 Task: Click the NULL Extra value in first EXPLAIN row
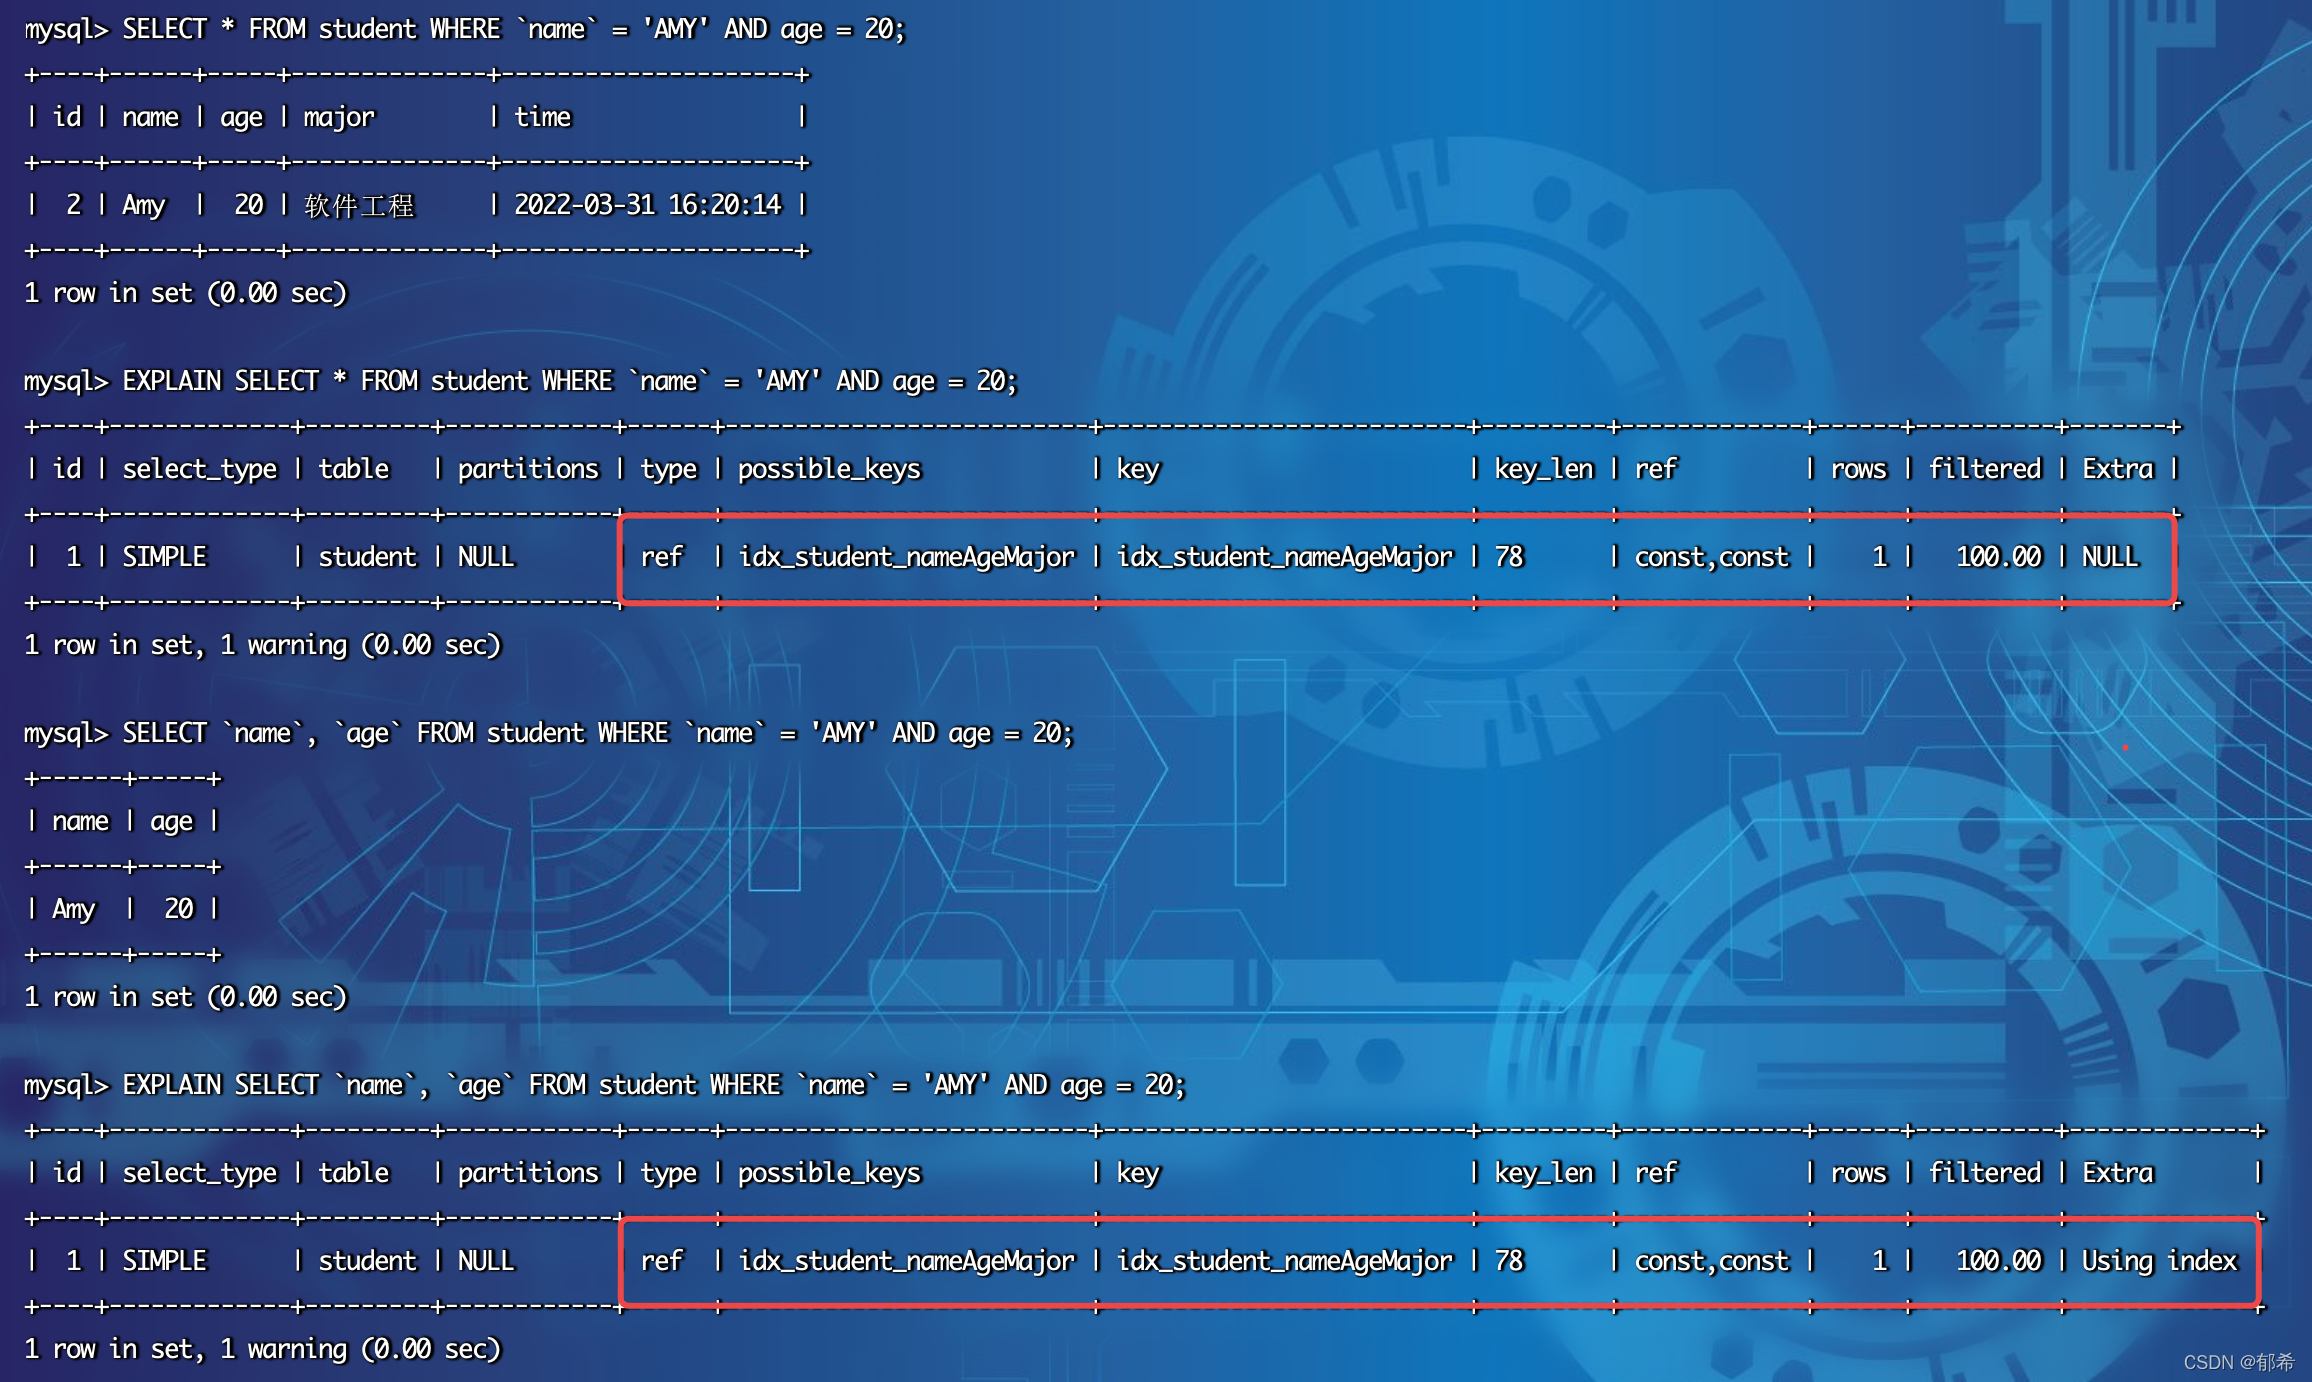[2109, 557]
